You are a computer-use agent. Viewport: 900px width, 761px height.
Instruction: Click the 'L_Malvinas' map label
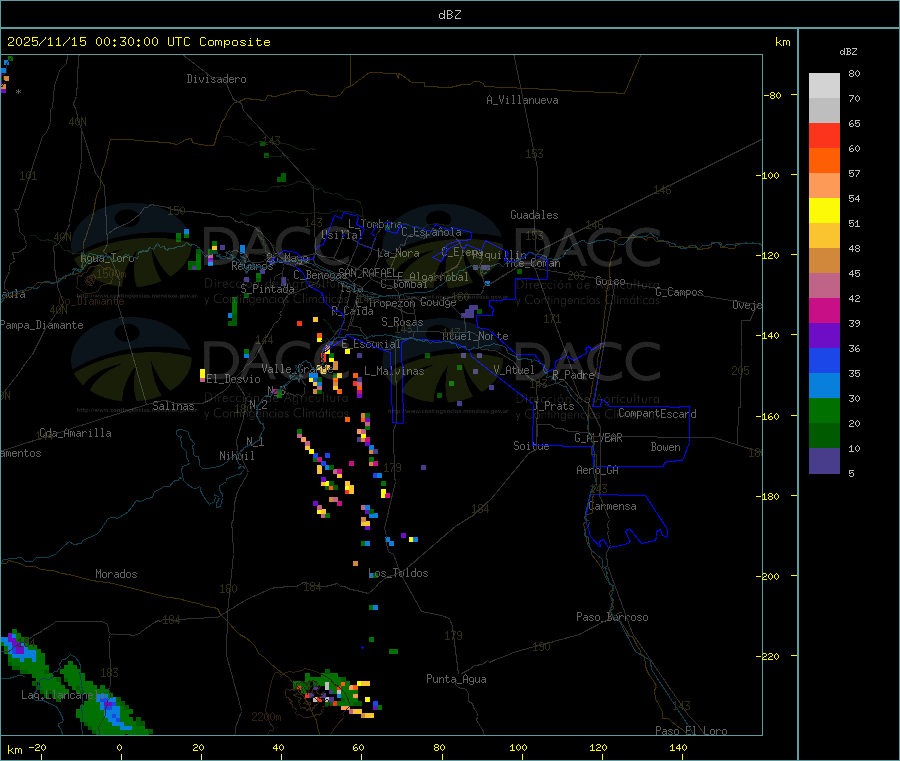pos(394,371)
